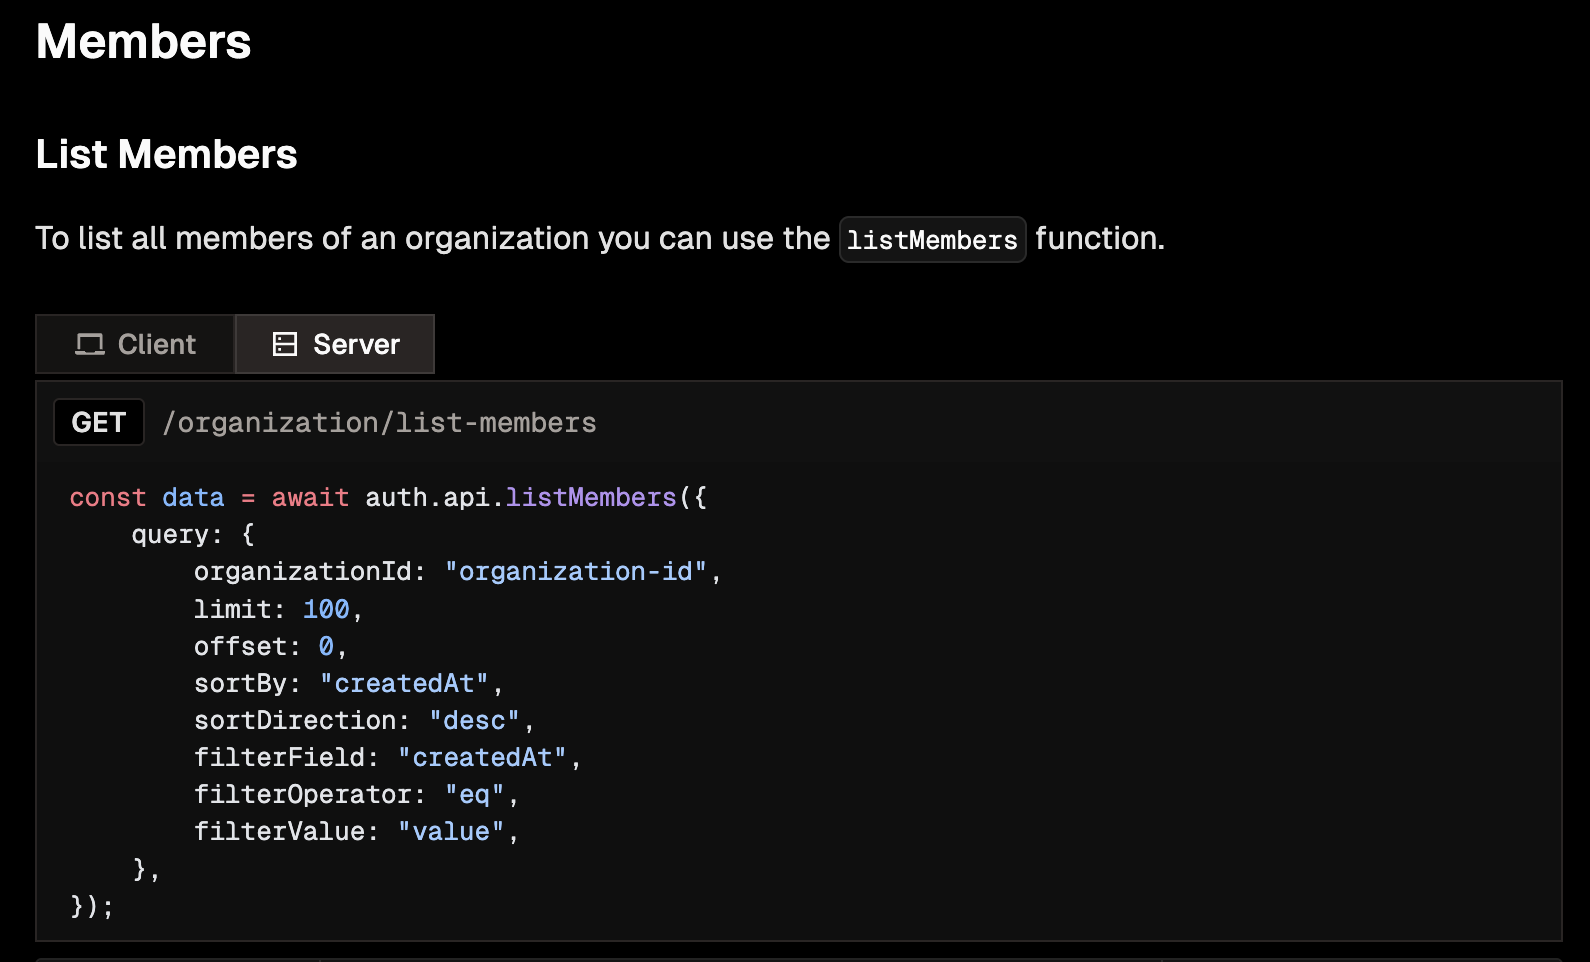Viewport: 1590px width, 962px height.
Task: Click the List Members section heading
Action: (x=167, y=155)
